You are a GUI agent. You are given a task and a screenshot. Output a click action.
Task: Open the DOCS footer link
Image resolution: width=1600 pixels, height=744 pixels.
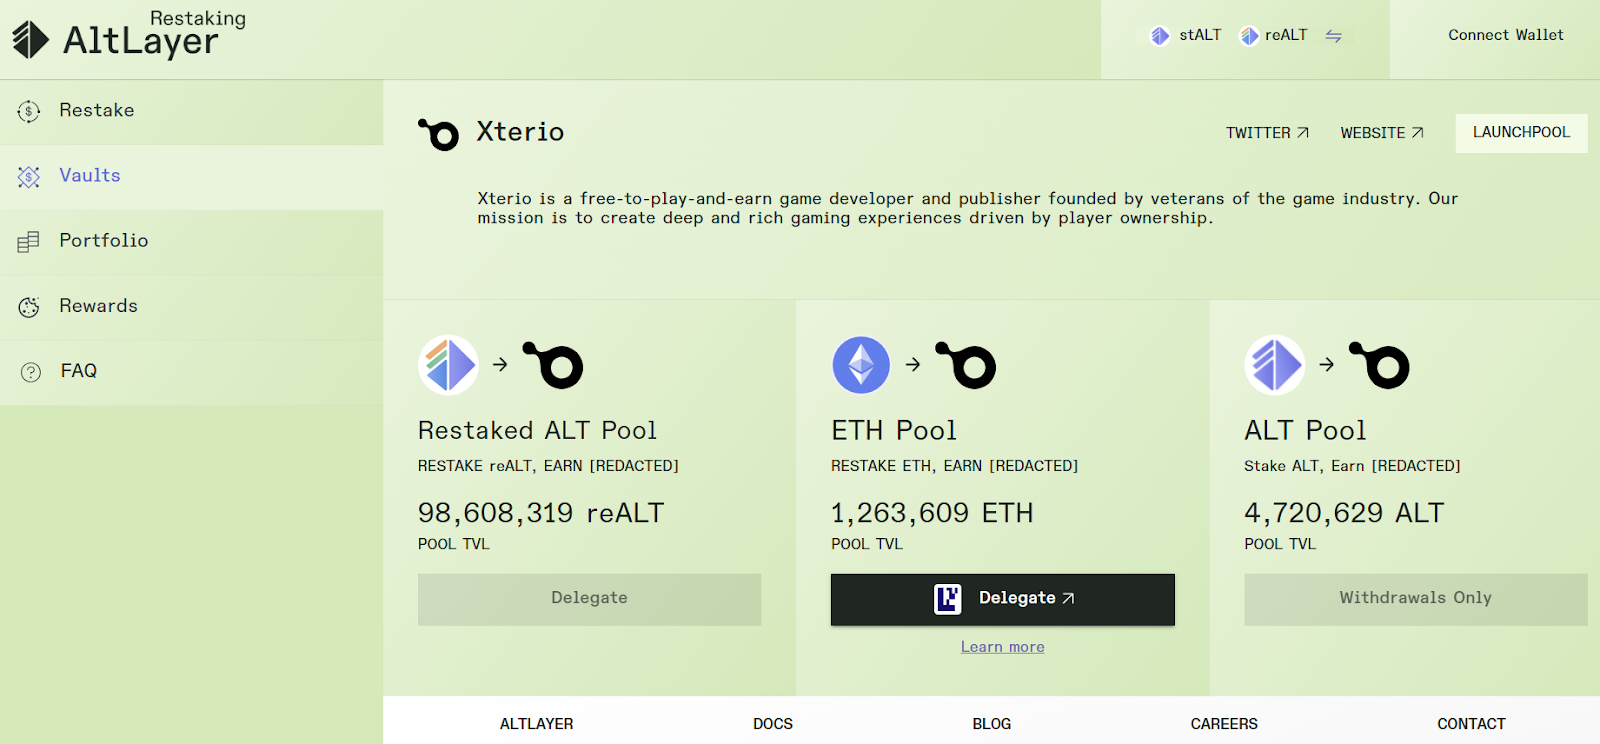773,724
